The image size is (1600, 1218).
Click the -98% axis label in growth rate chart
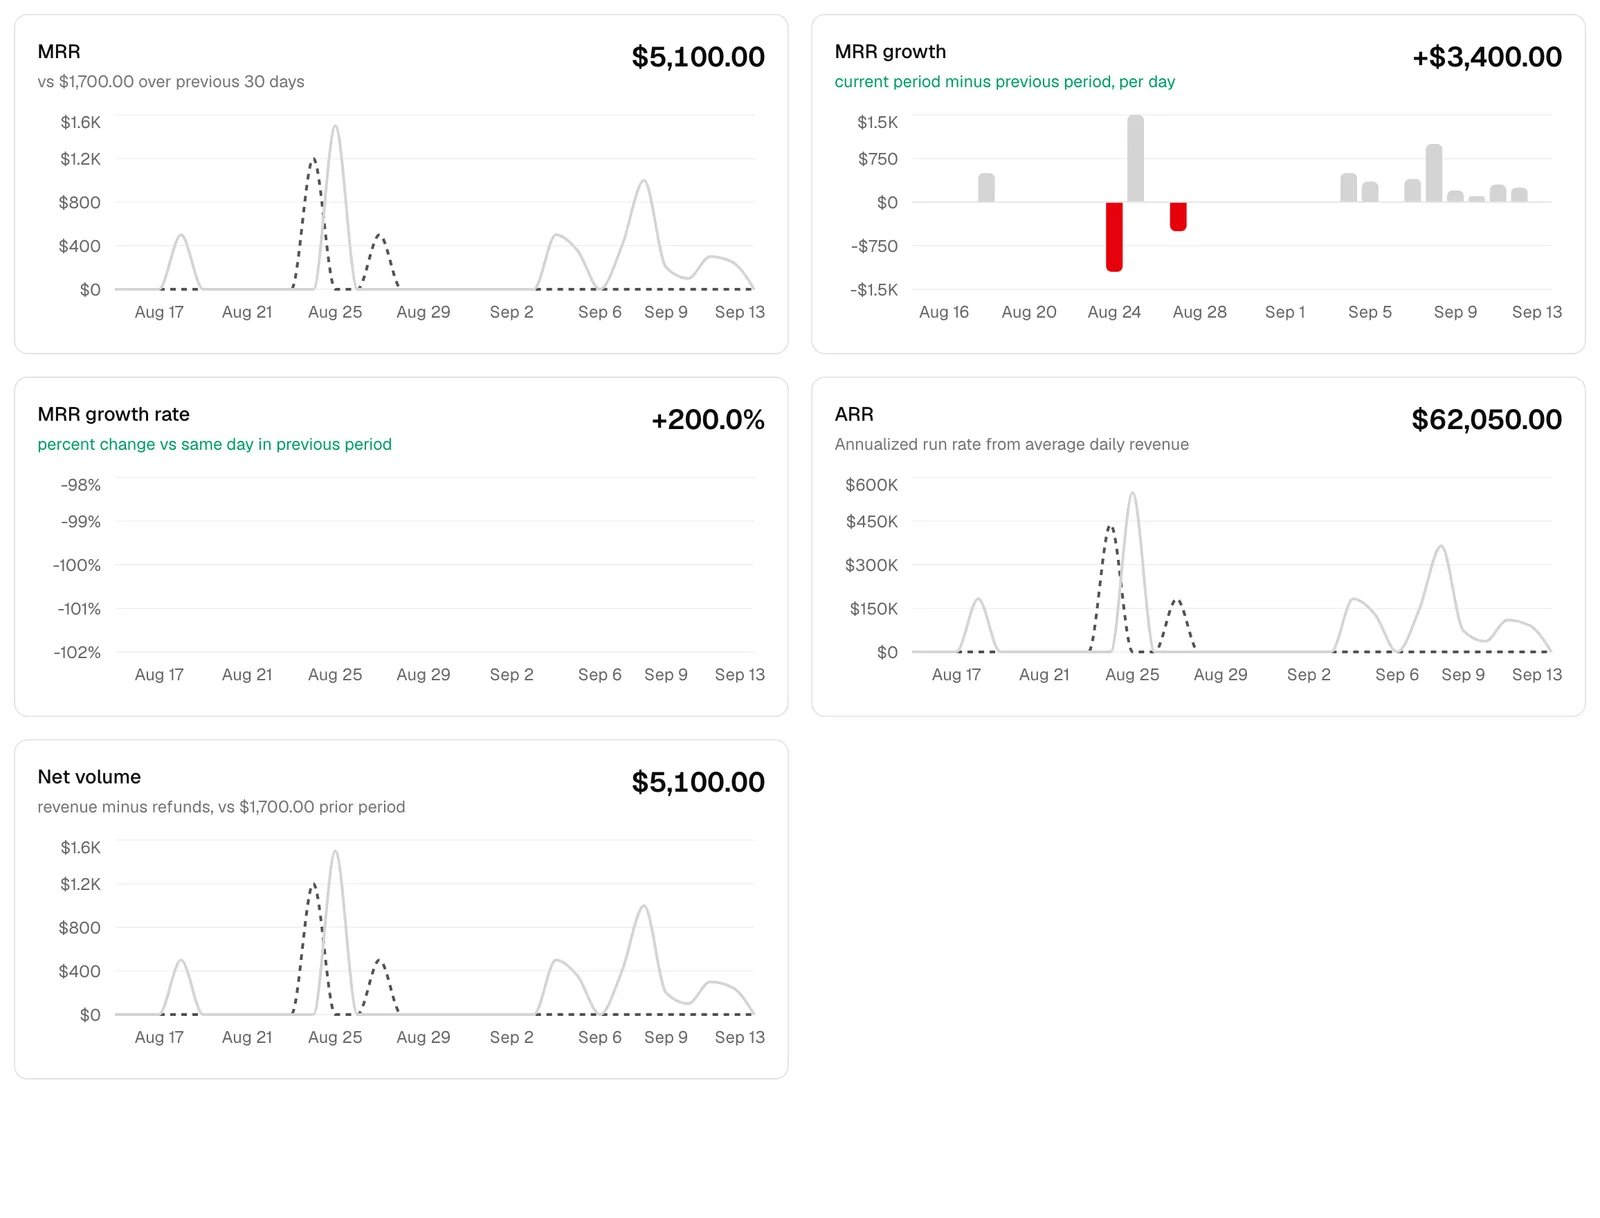tap(81, 485)
